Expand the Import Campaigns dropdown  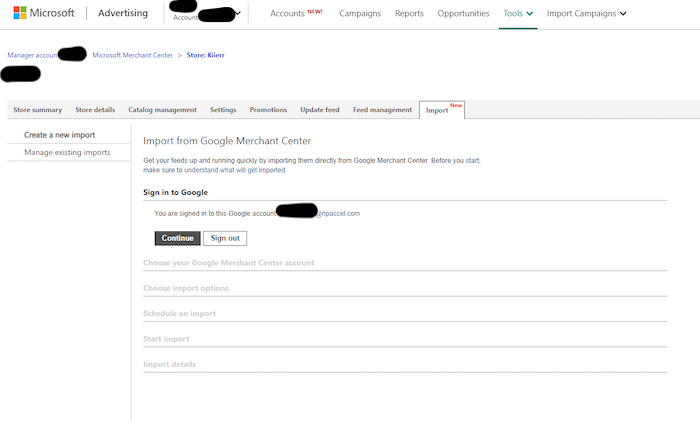(586, 13)
